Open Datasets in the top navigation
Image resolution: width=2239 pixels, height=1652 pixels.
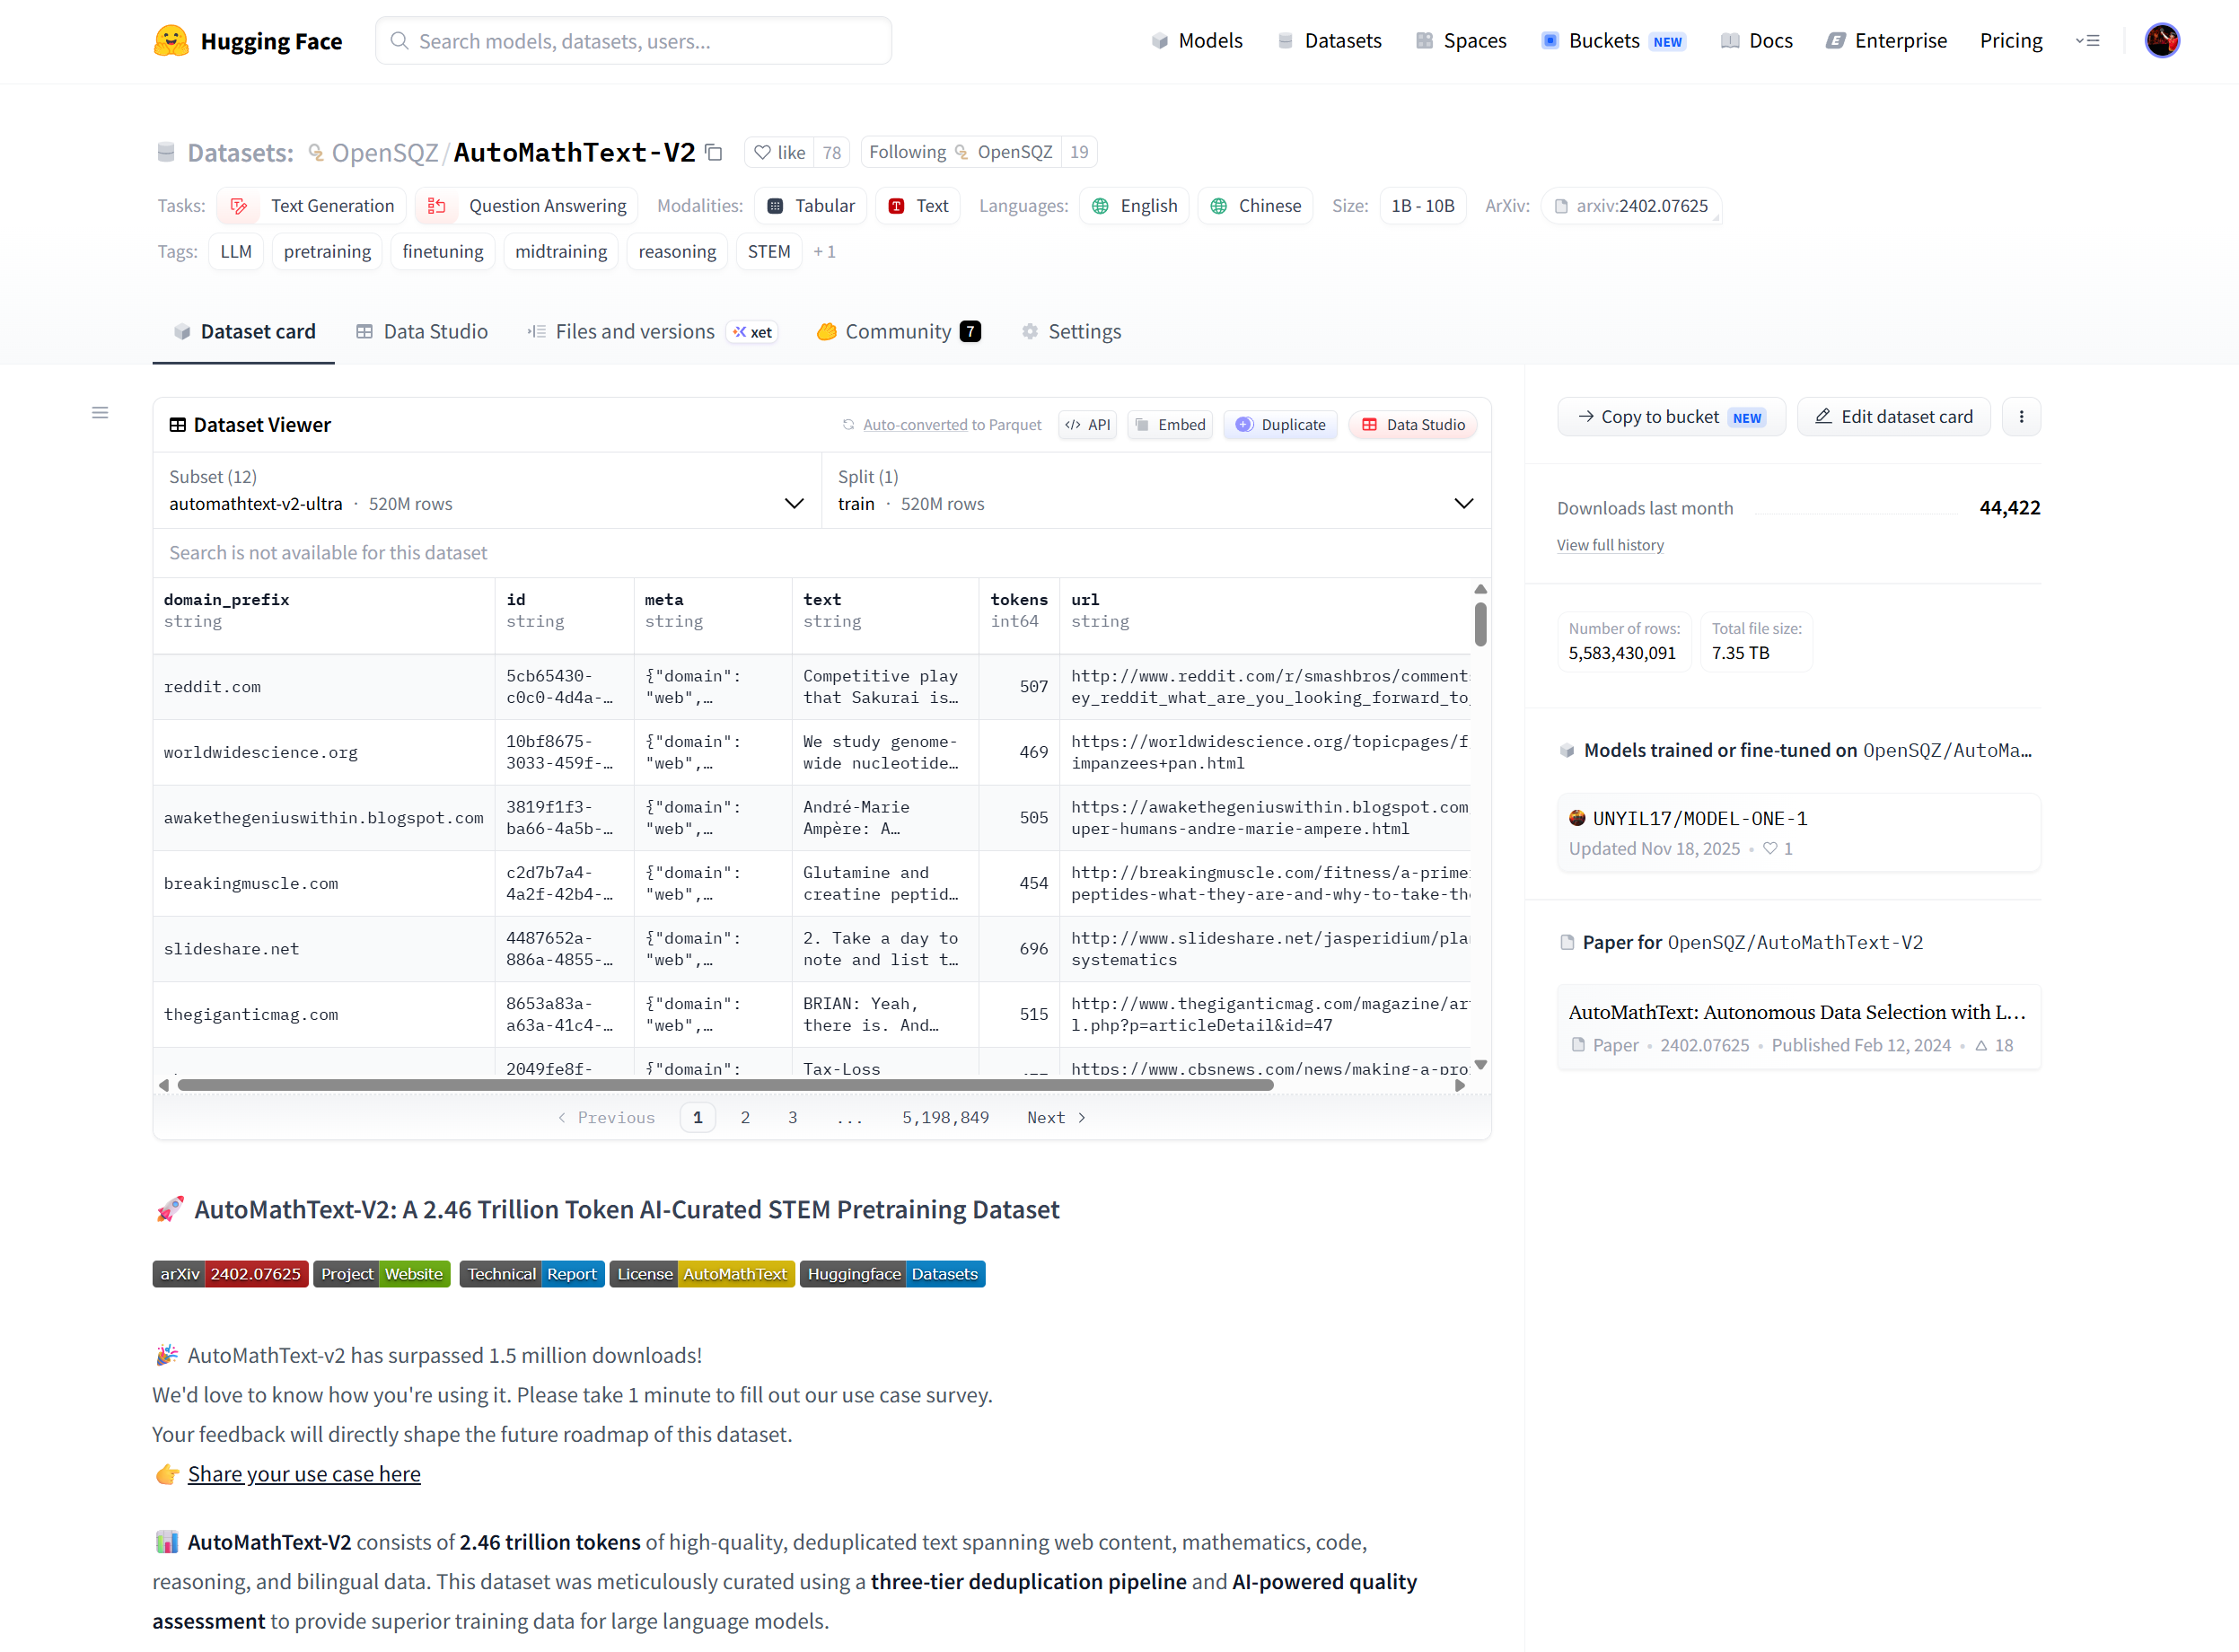point(1330,41)
